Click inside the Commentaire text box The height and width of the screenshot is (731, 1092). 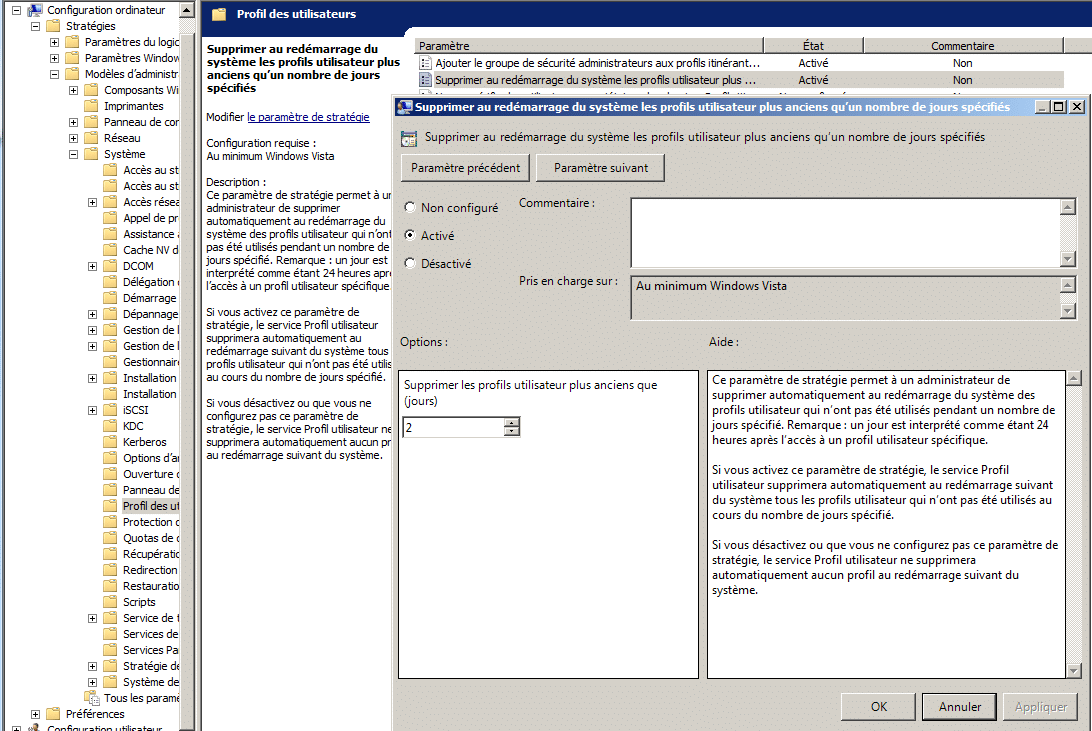click(845, 233)
